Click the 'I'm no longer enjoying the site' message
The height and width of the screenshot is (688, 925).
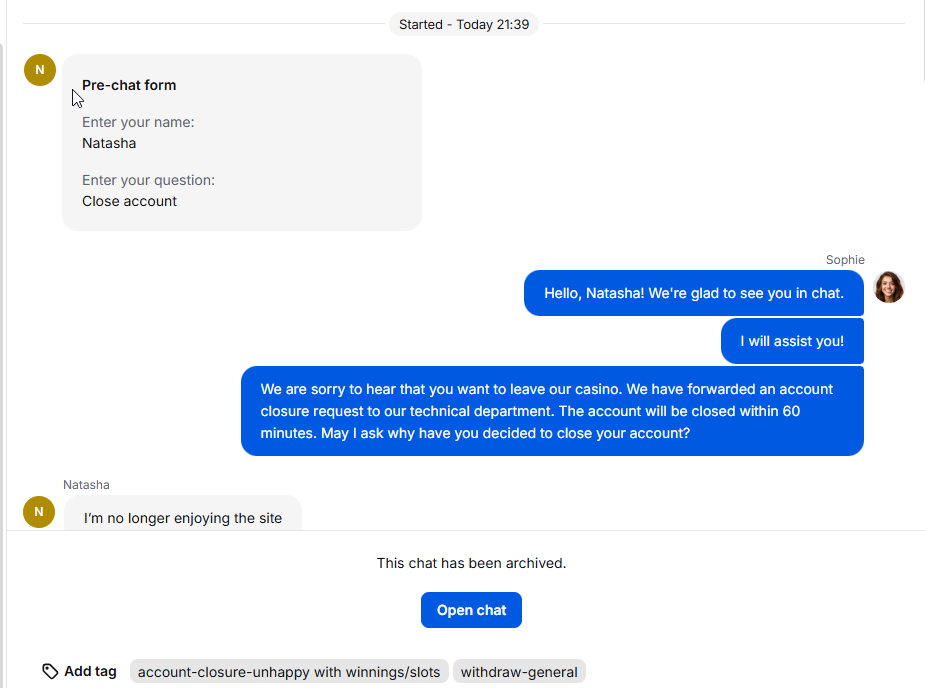pos(183,516)
